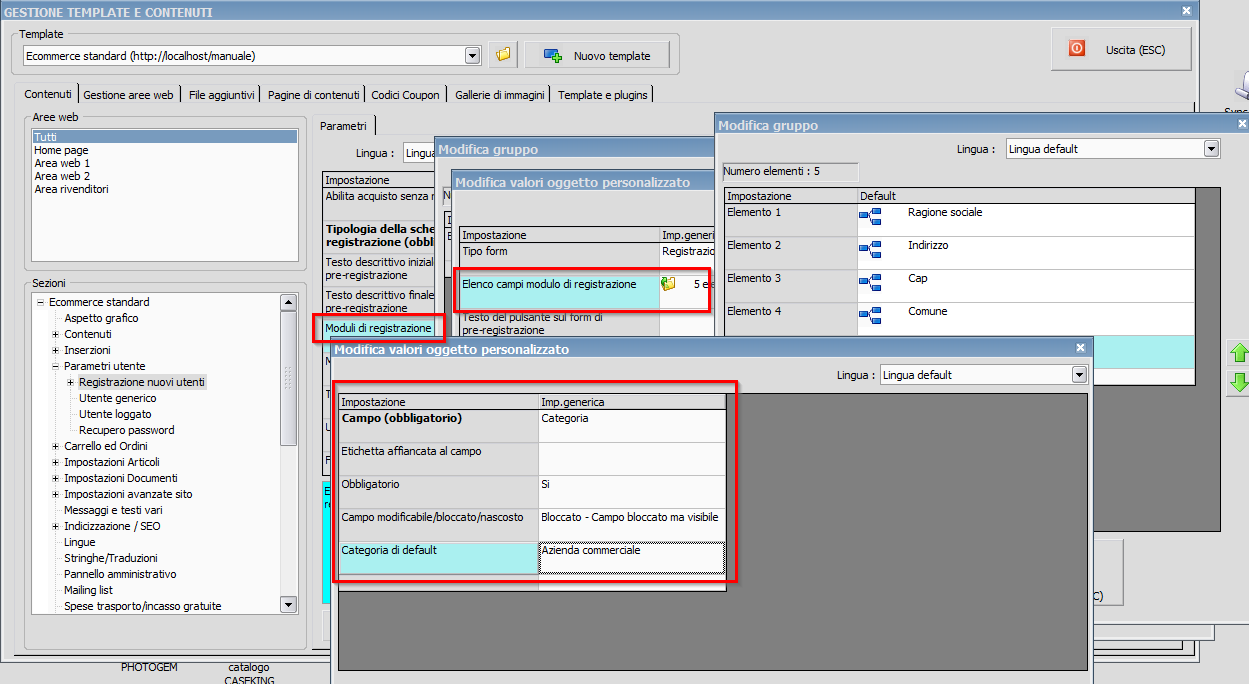Click the Nuovo template button
The height and width of the screenshot is (684, 1249).
click(x=596, y=55)
